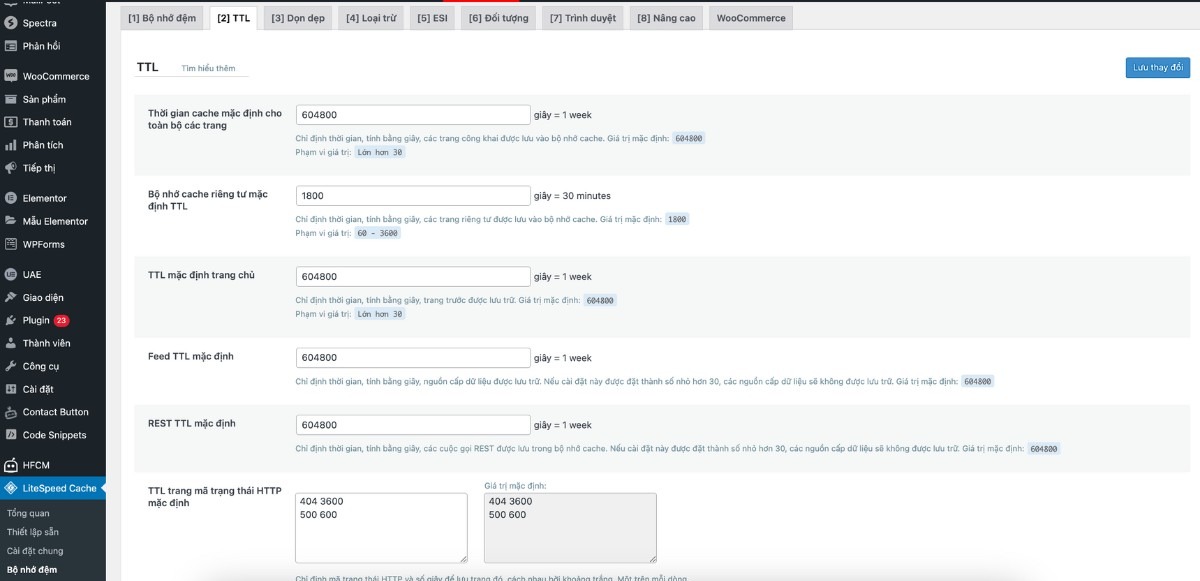
Task: Open the WPForms menu icon
Action: pyautogui.click(x=11, y=244)
